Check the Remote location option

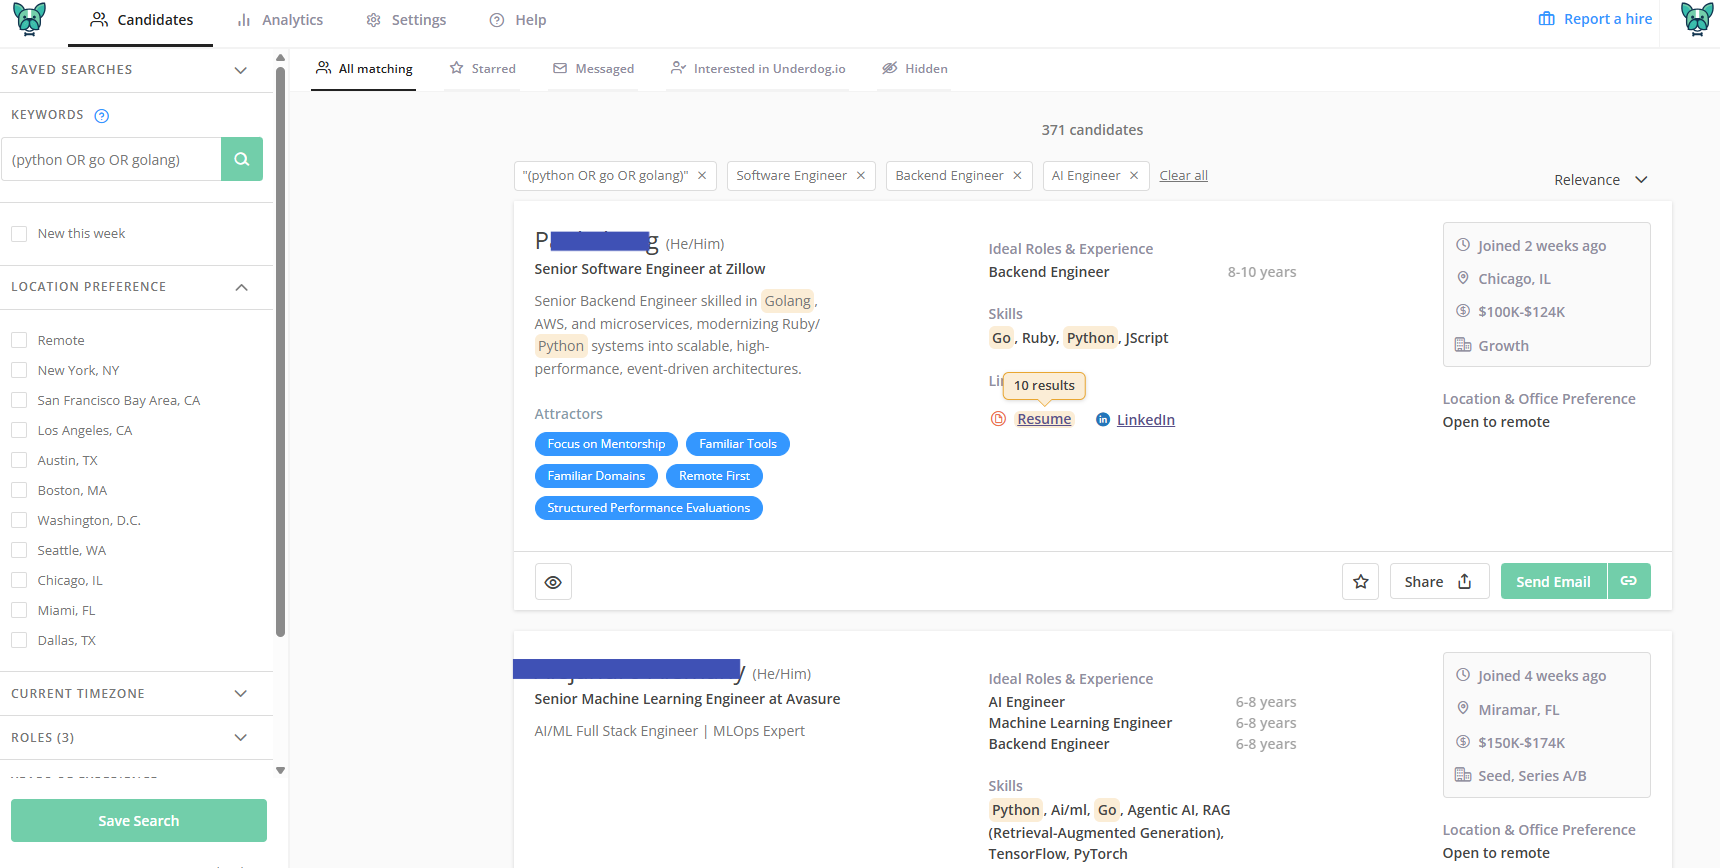tap(19, 341)
